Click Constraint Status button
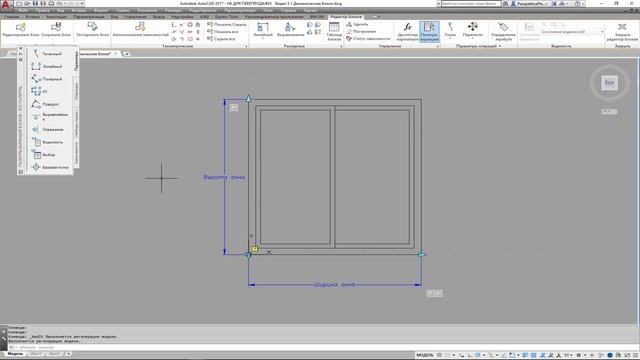Image resolution: width=640 pixels, height=360 pixels. click(x=368, y=39)
